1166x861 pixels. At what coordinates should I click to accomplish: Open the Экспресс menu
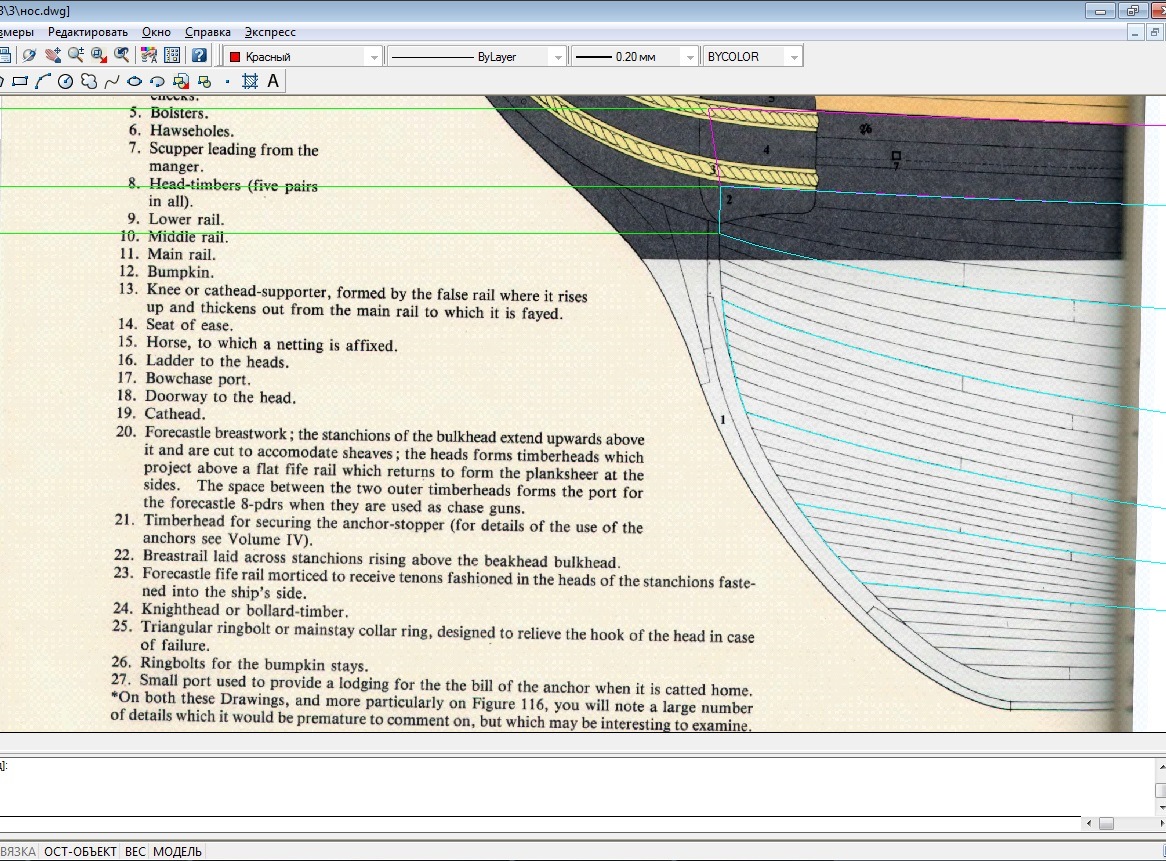click(270, 32)
